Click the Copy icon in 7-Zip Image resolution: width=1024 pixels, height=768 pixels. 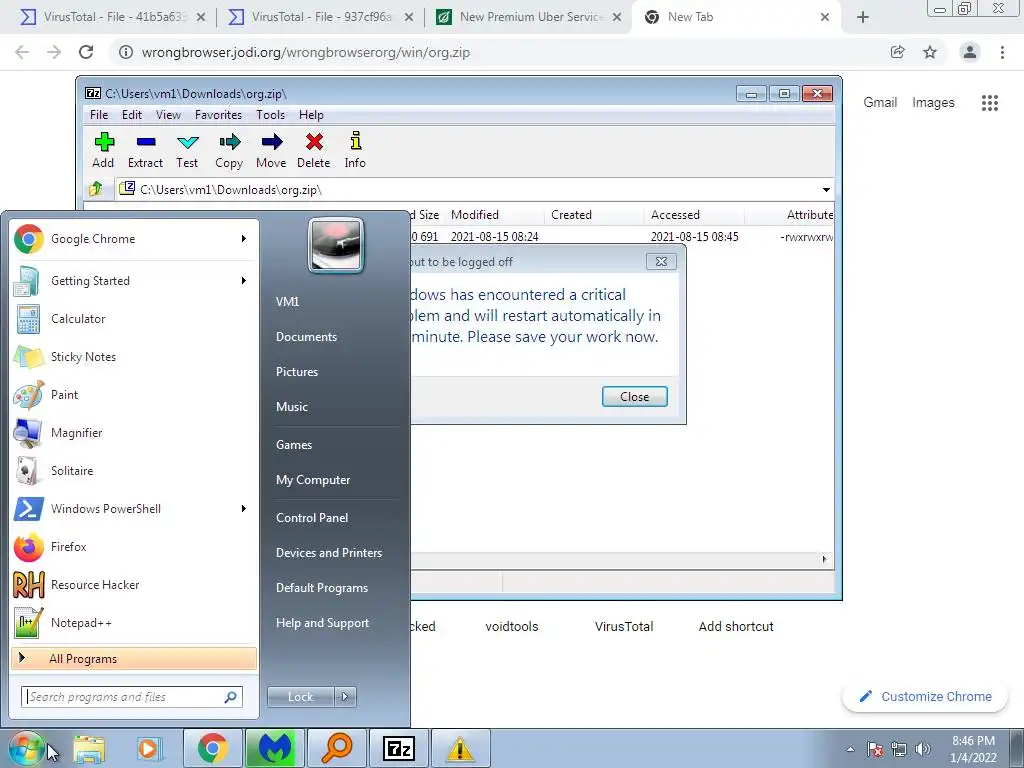(229, 142)
